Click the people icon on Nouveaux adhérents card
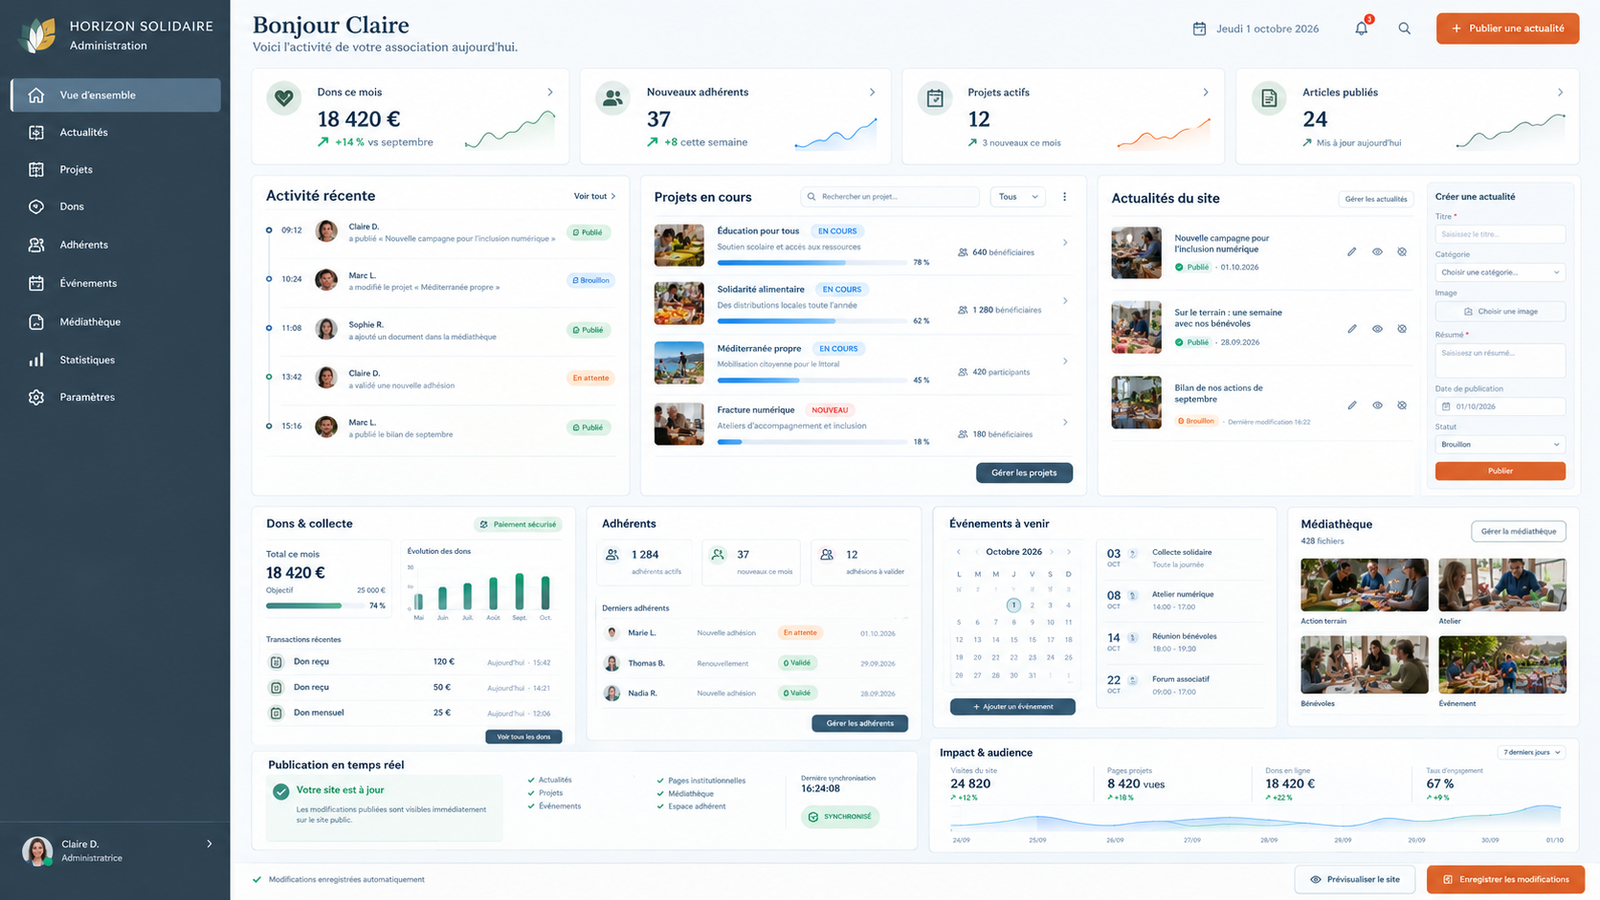The width and height of the screenshot is (1600, 900). pos(613,98)
